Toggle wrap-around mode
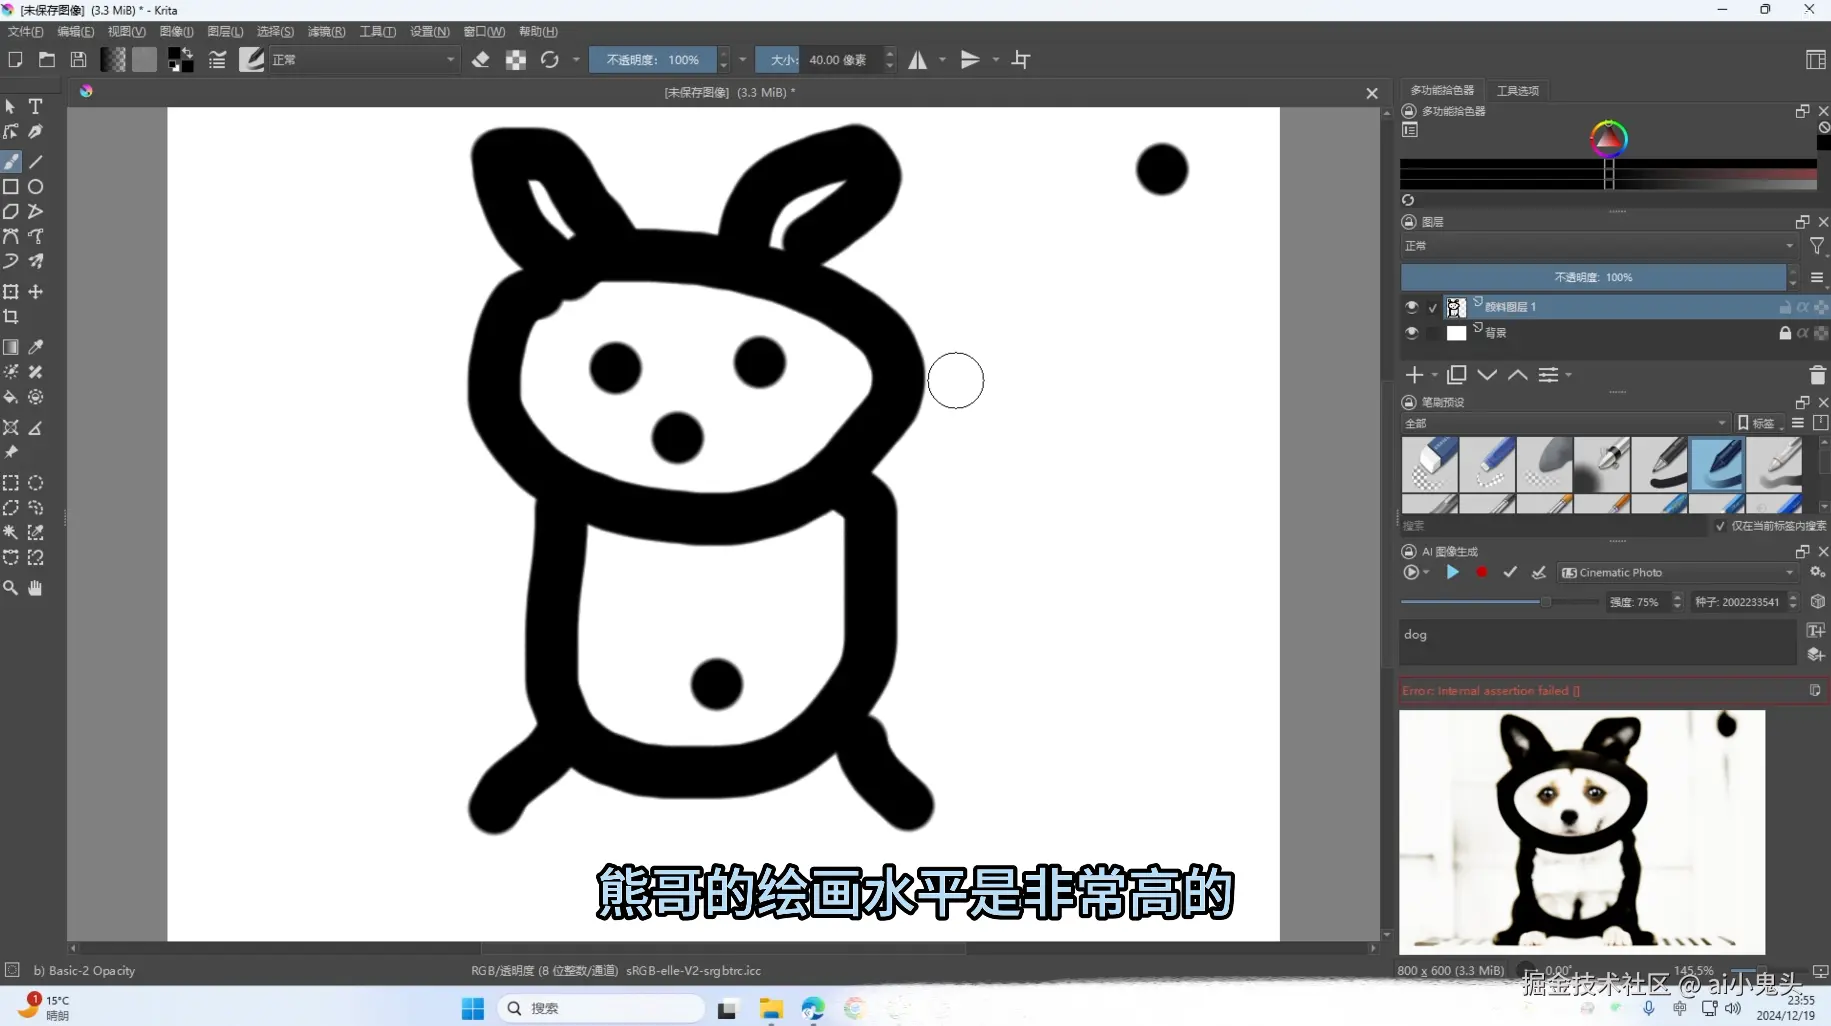Viewport: 1831px width, 1026px height. pyautogui.click(x=1021, y=60)
